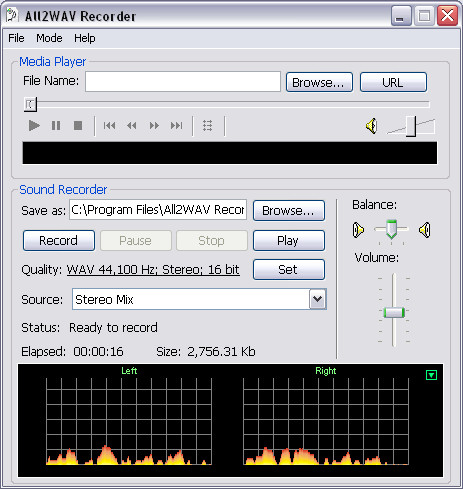Click the media player Play icon
This screenshot has height=489, width=463.
(34, 126)
